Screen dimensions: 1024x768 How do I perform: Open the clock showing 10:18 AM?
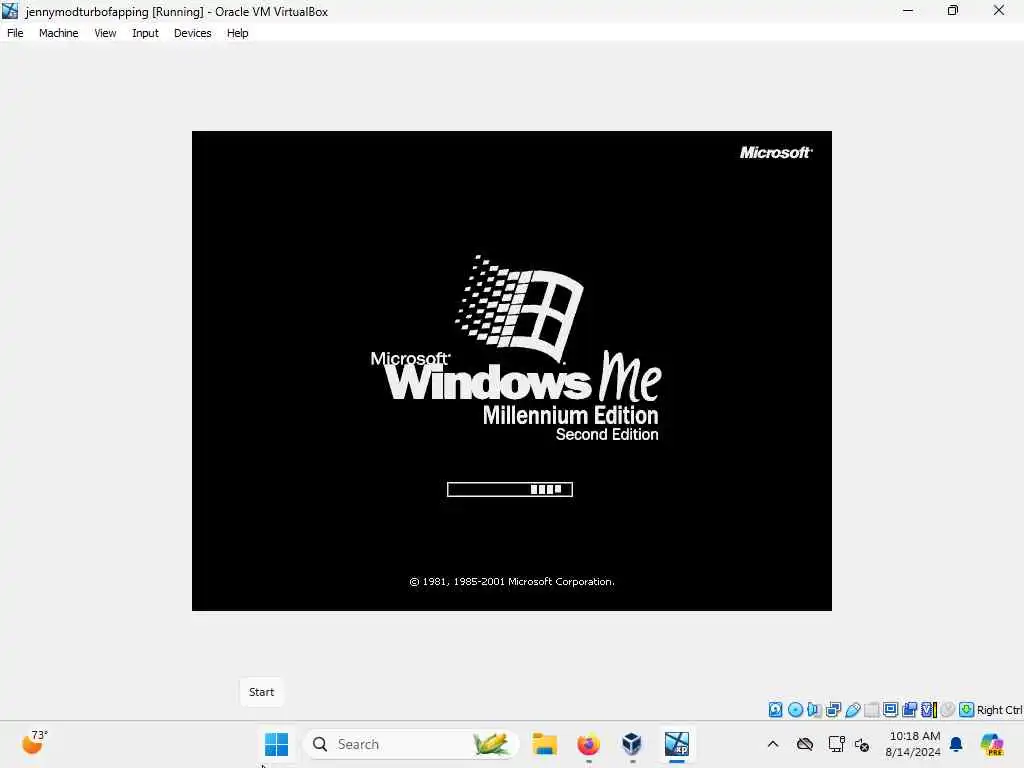[x=914, y=744]
